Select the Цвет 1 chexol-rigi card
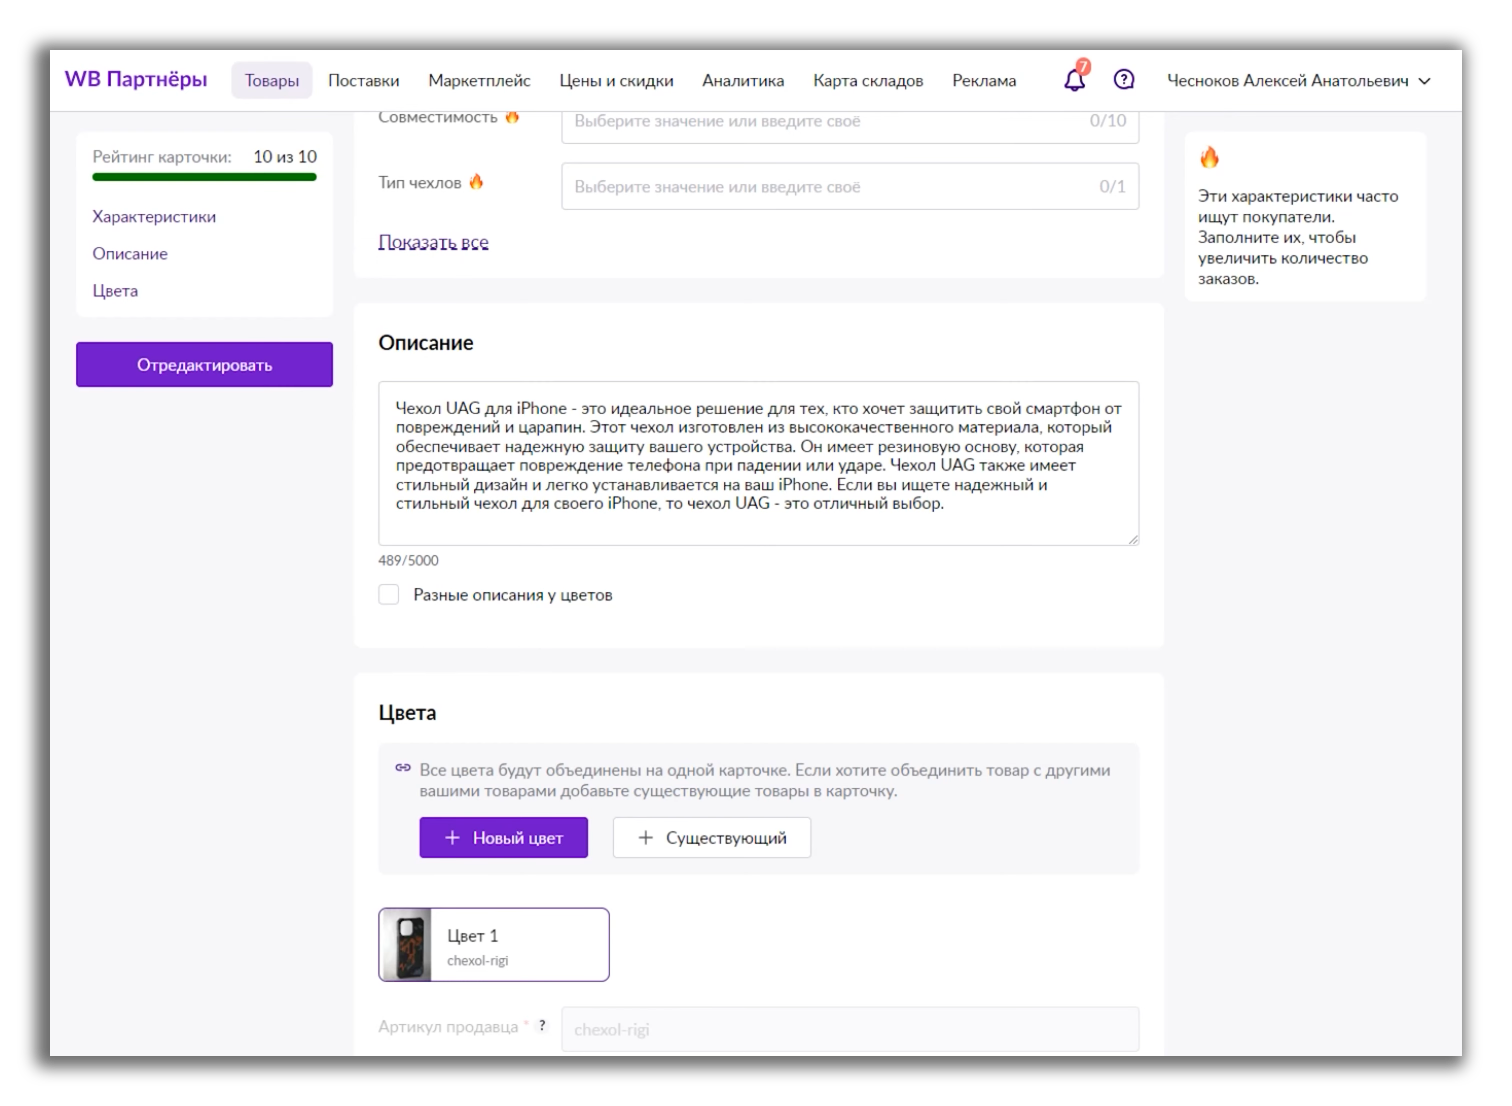 coord(494,944)
